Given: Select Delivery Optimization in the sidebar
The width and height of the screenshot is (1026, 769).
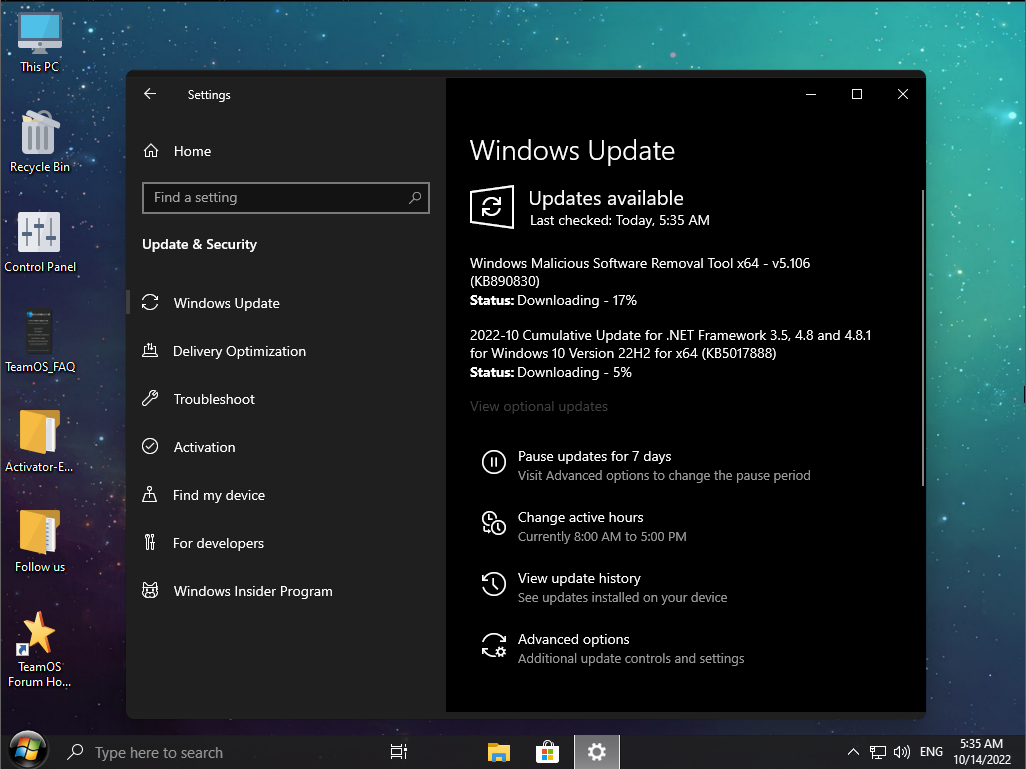Looking at the screenshot, I should pos(239,351).
